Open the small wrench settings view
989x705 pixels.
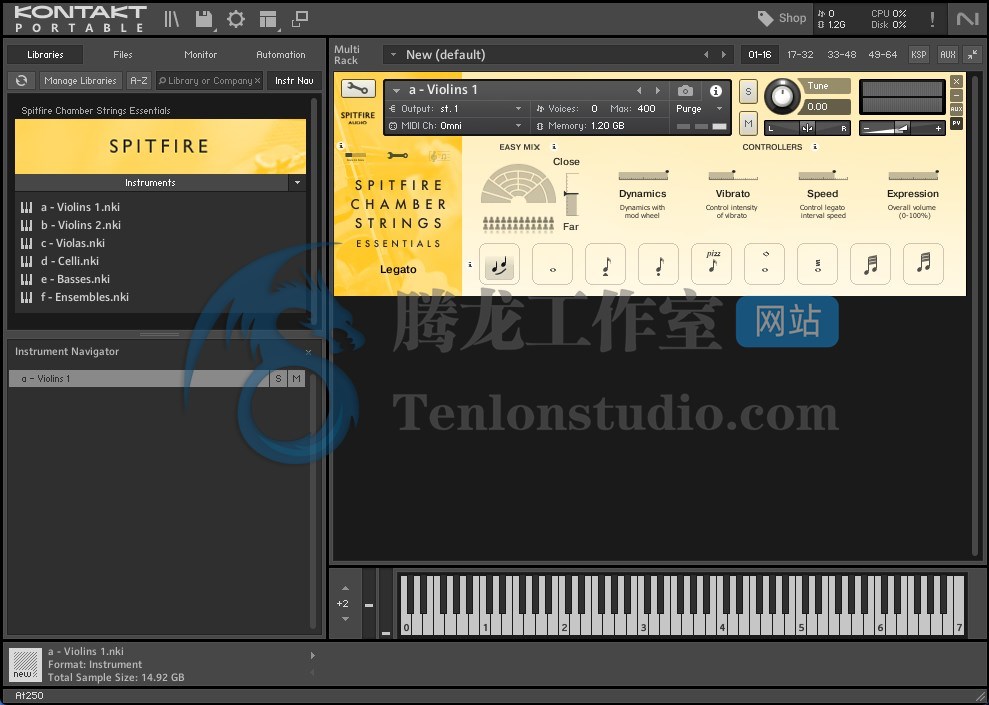(397, 155)
